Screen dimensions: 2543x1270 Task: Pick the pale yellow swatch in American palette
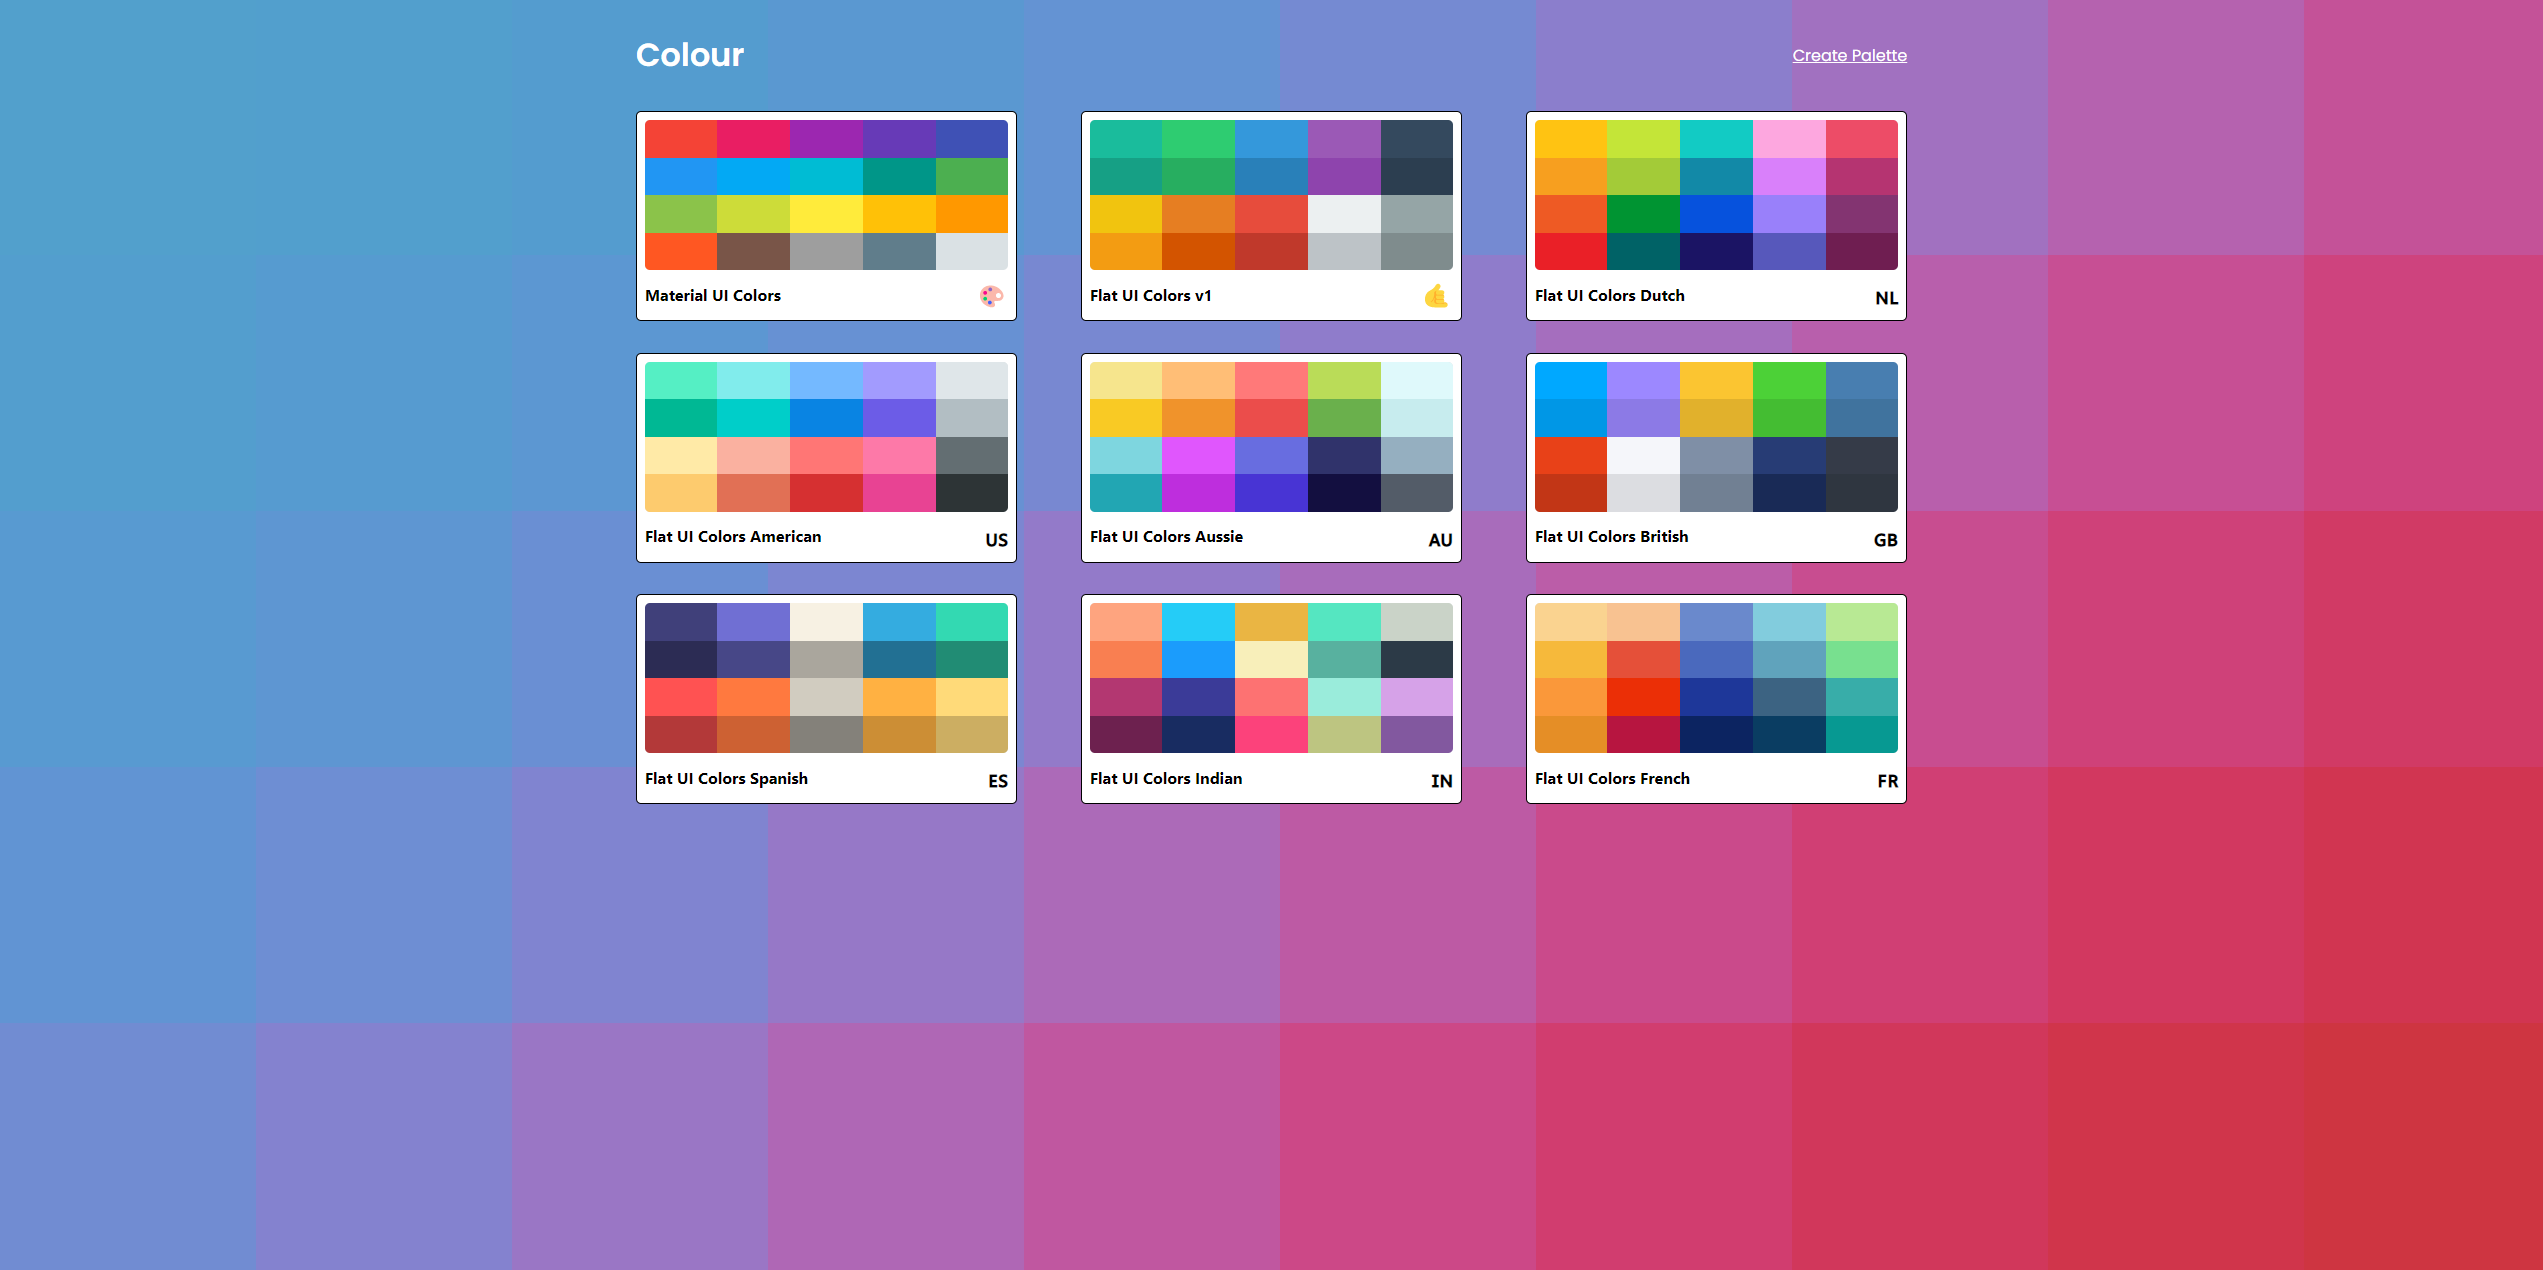coord(681,456)
